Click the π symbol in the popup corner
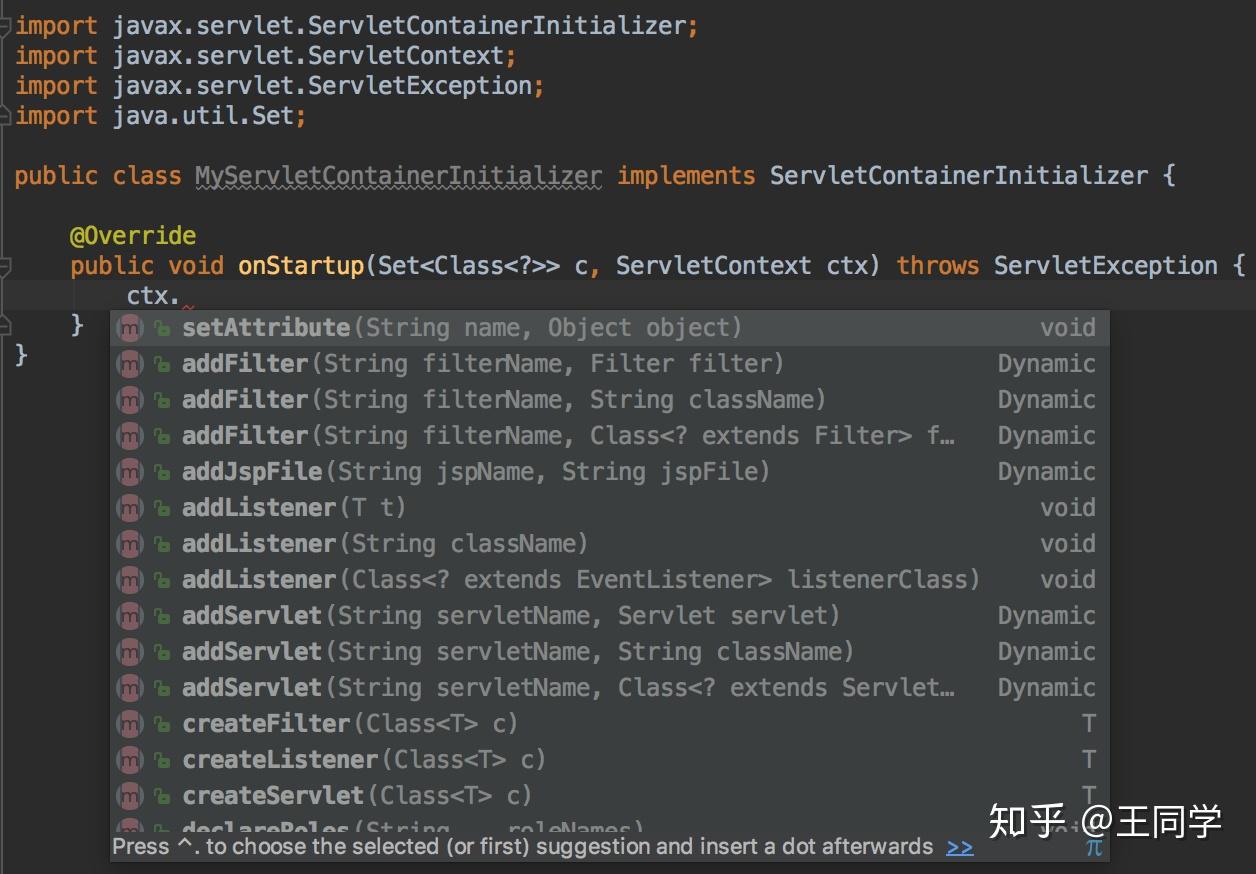This screenshot has width=1256, height=874. 1094,847
